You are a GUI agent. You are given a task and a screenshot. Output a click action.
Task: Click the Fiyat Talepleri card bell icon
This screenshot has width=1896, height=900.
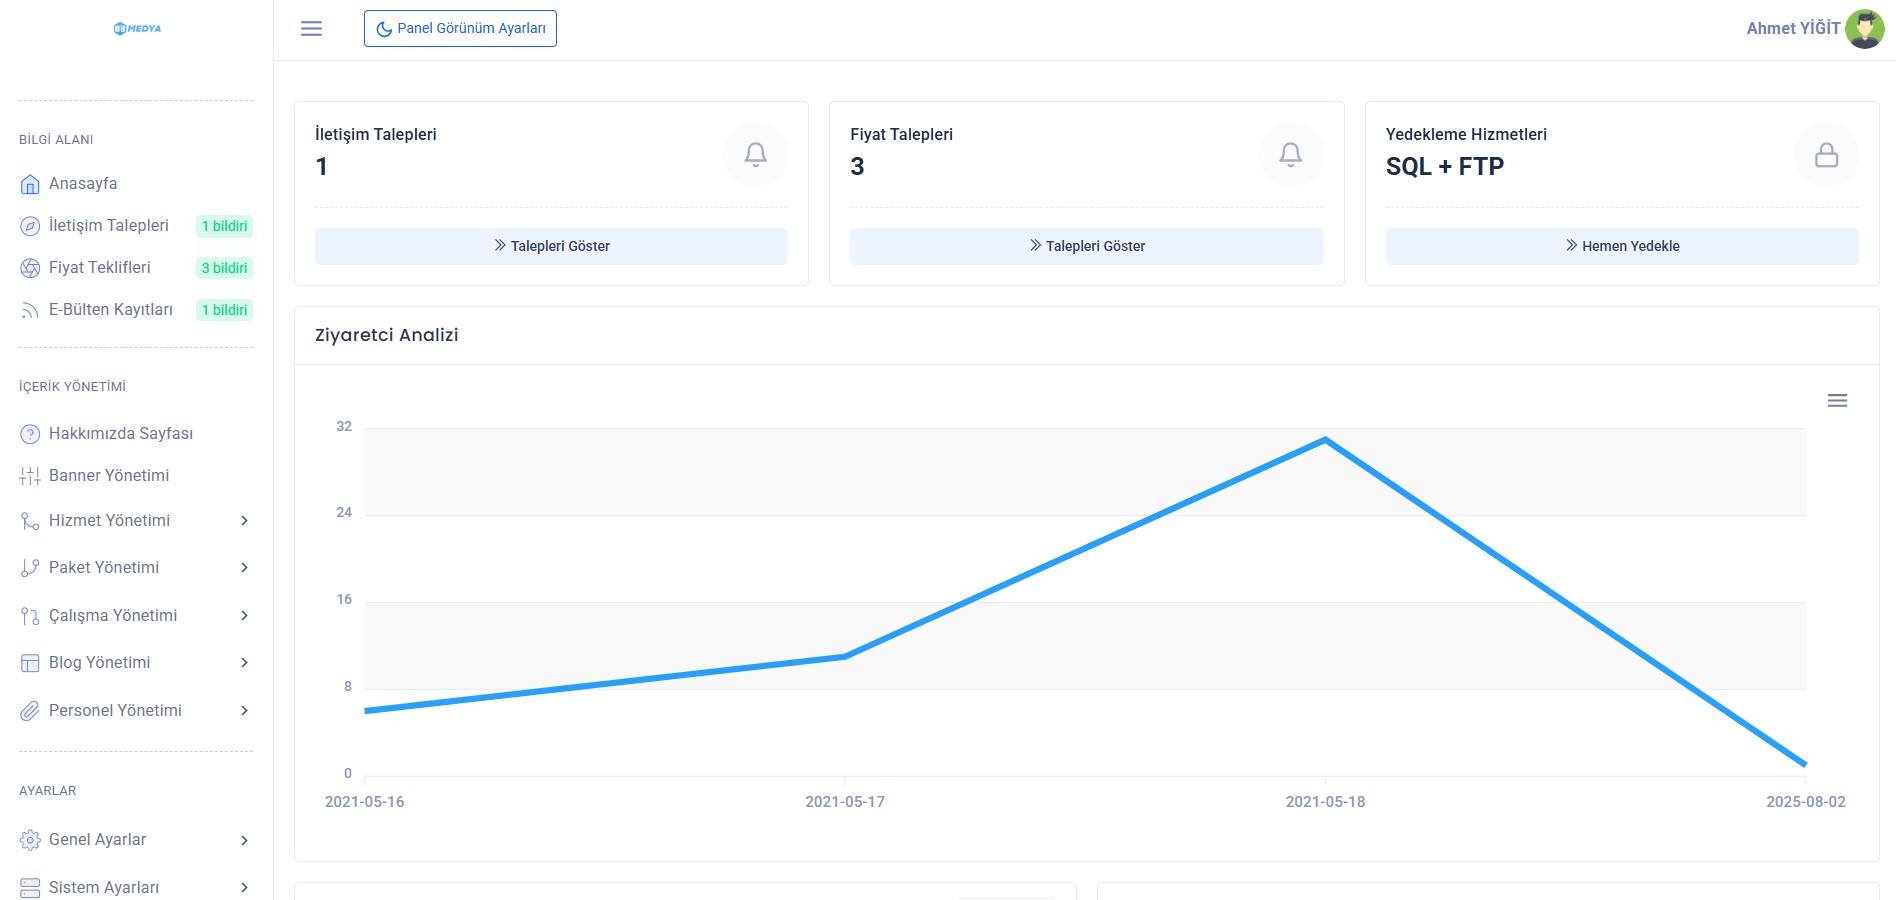point(1290,154)
